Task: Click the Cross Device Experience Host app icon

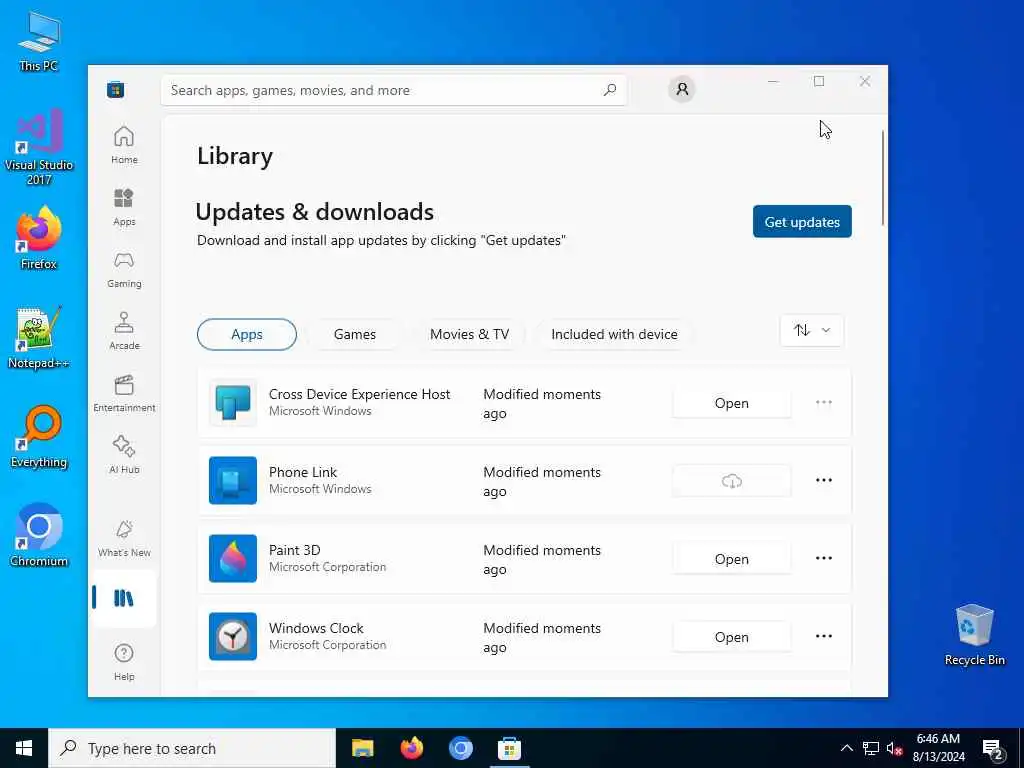Action: click(233, 403)
